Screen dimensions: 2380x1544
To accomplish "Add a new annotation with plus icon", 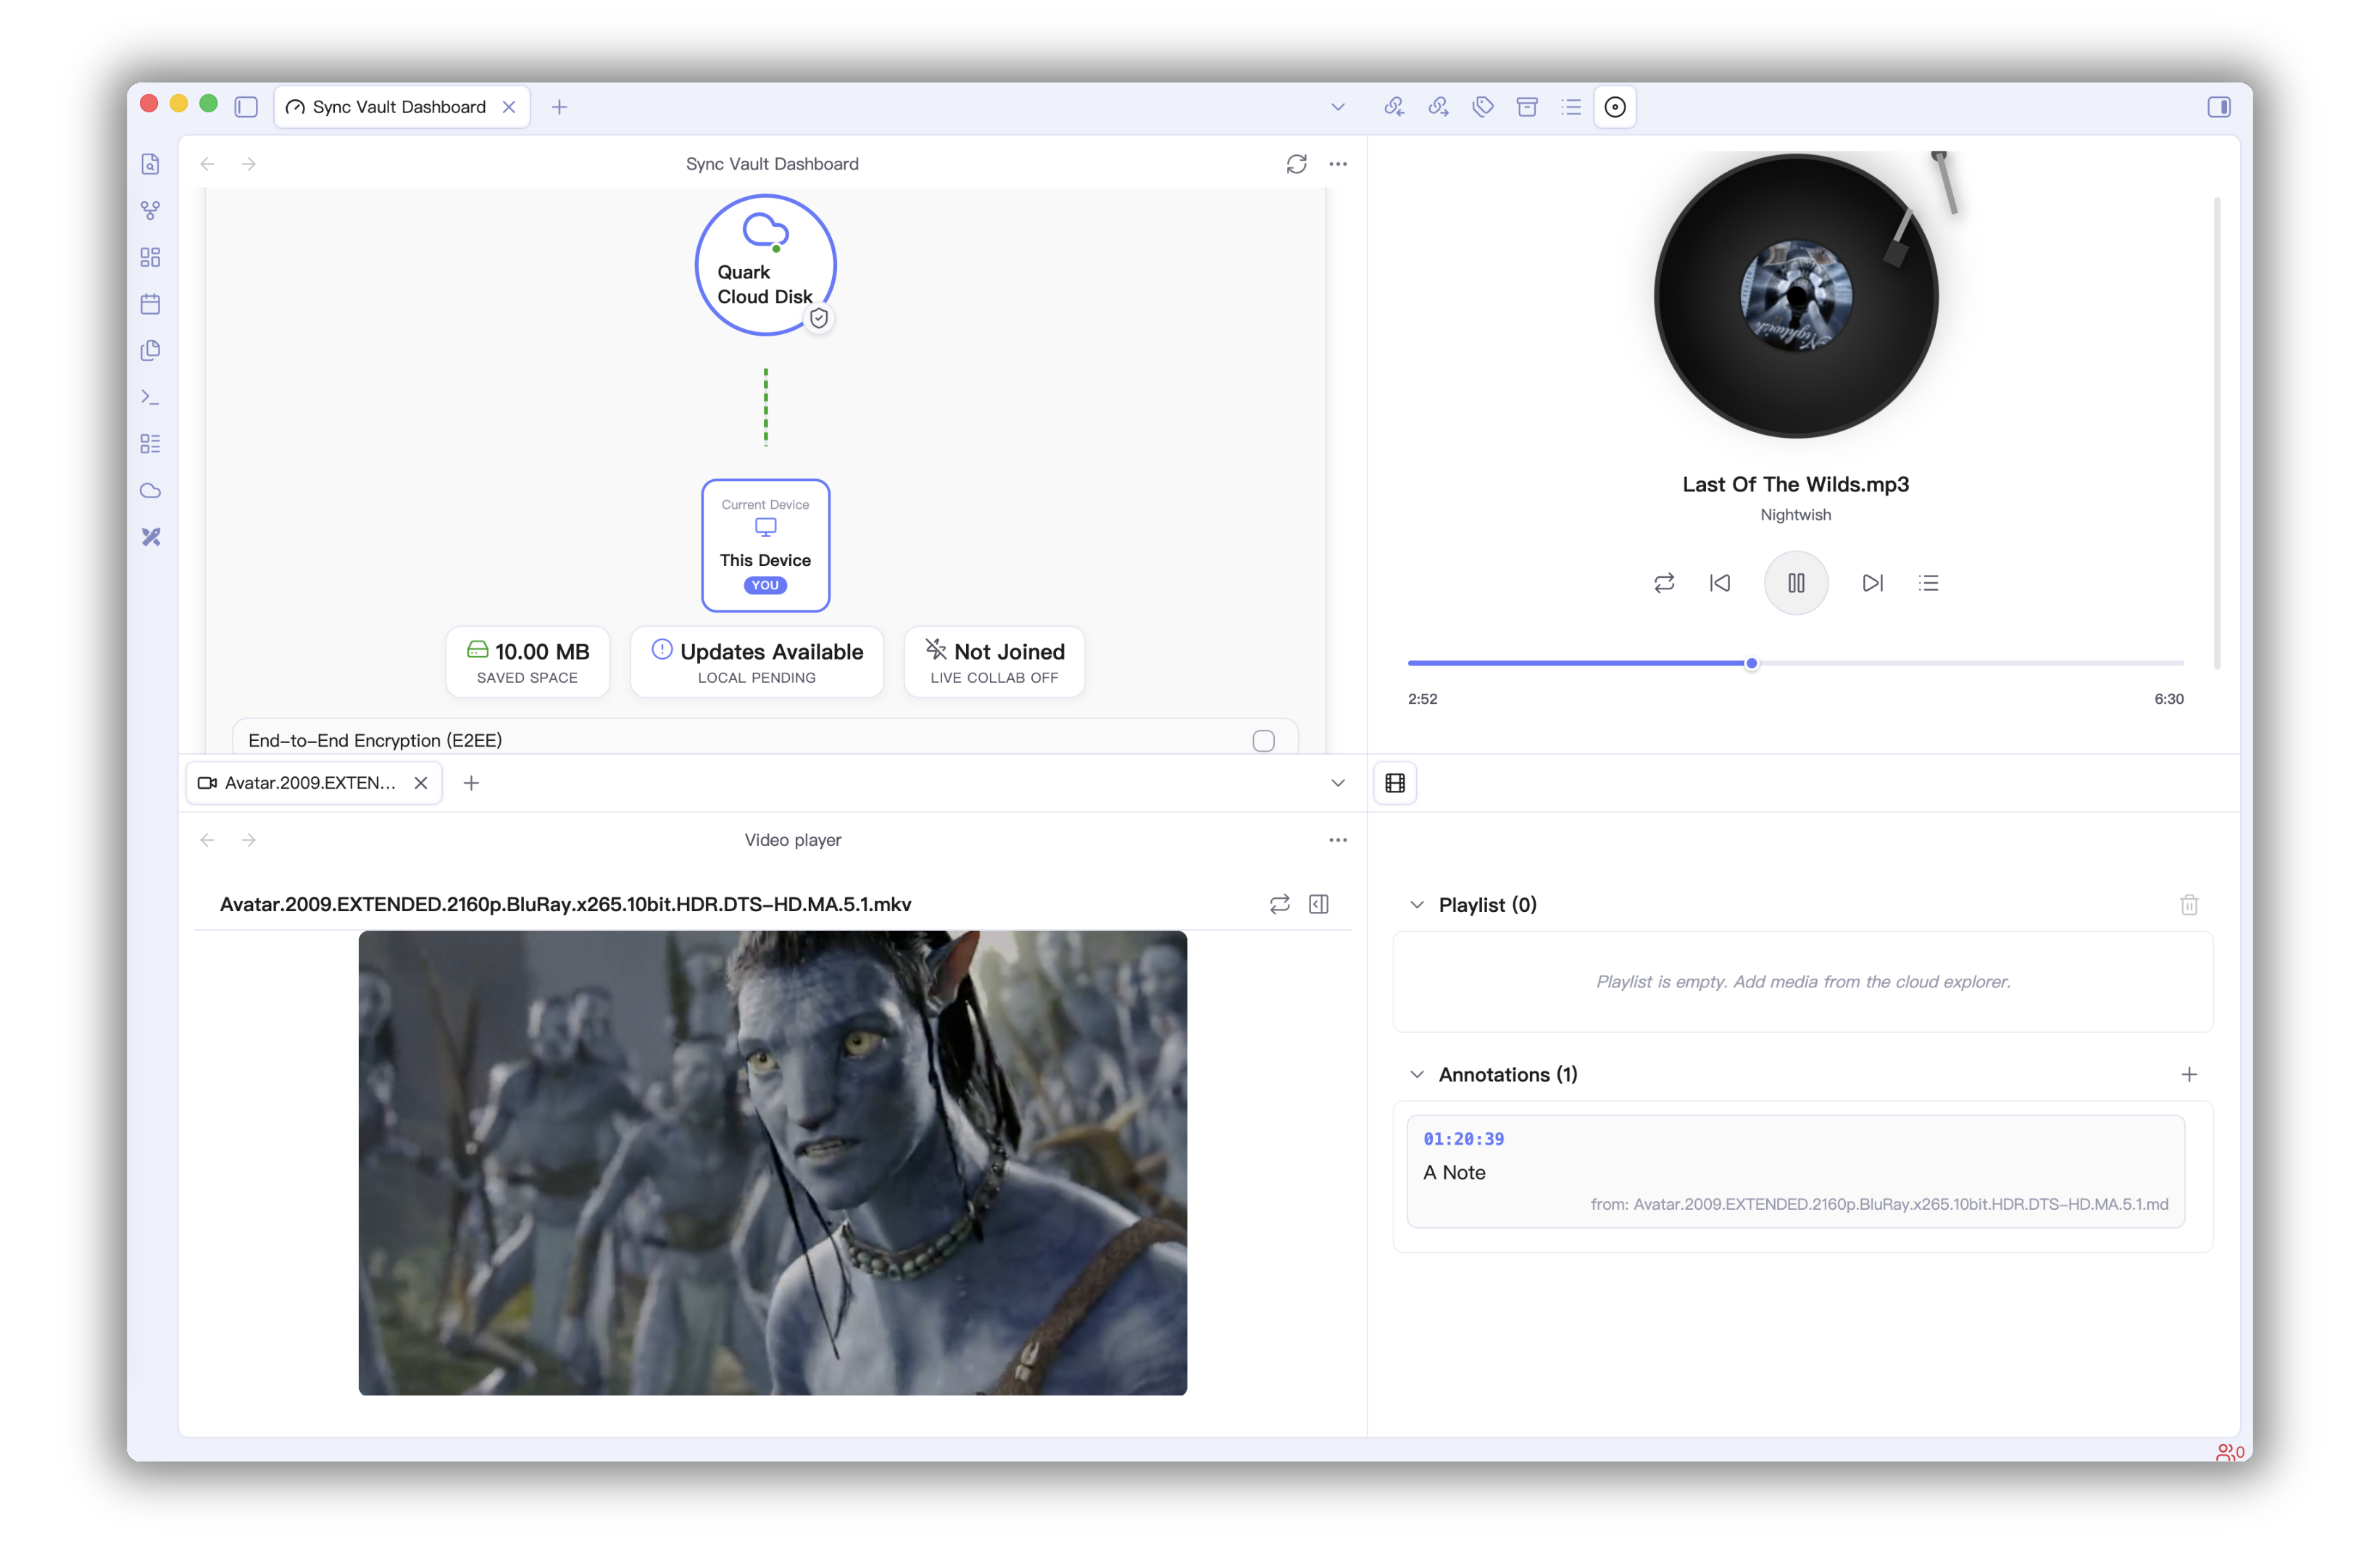I will point(2189,1074).
